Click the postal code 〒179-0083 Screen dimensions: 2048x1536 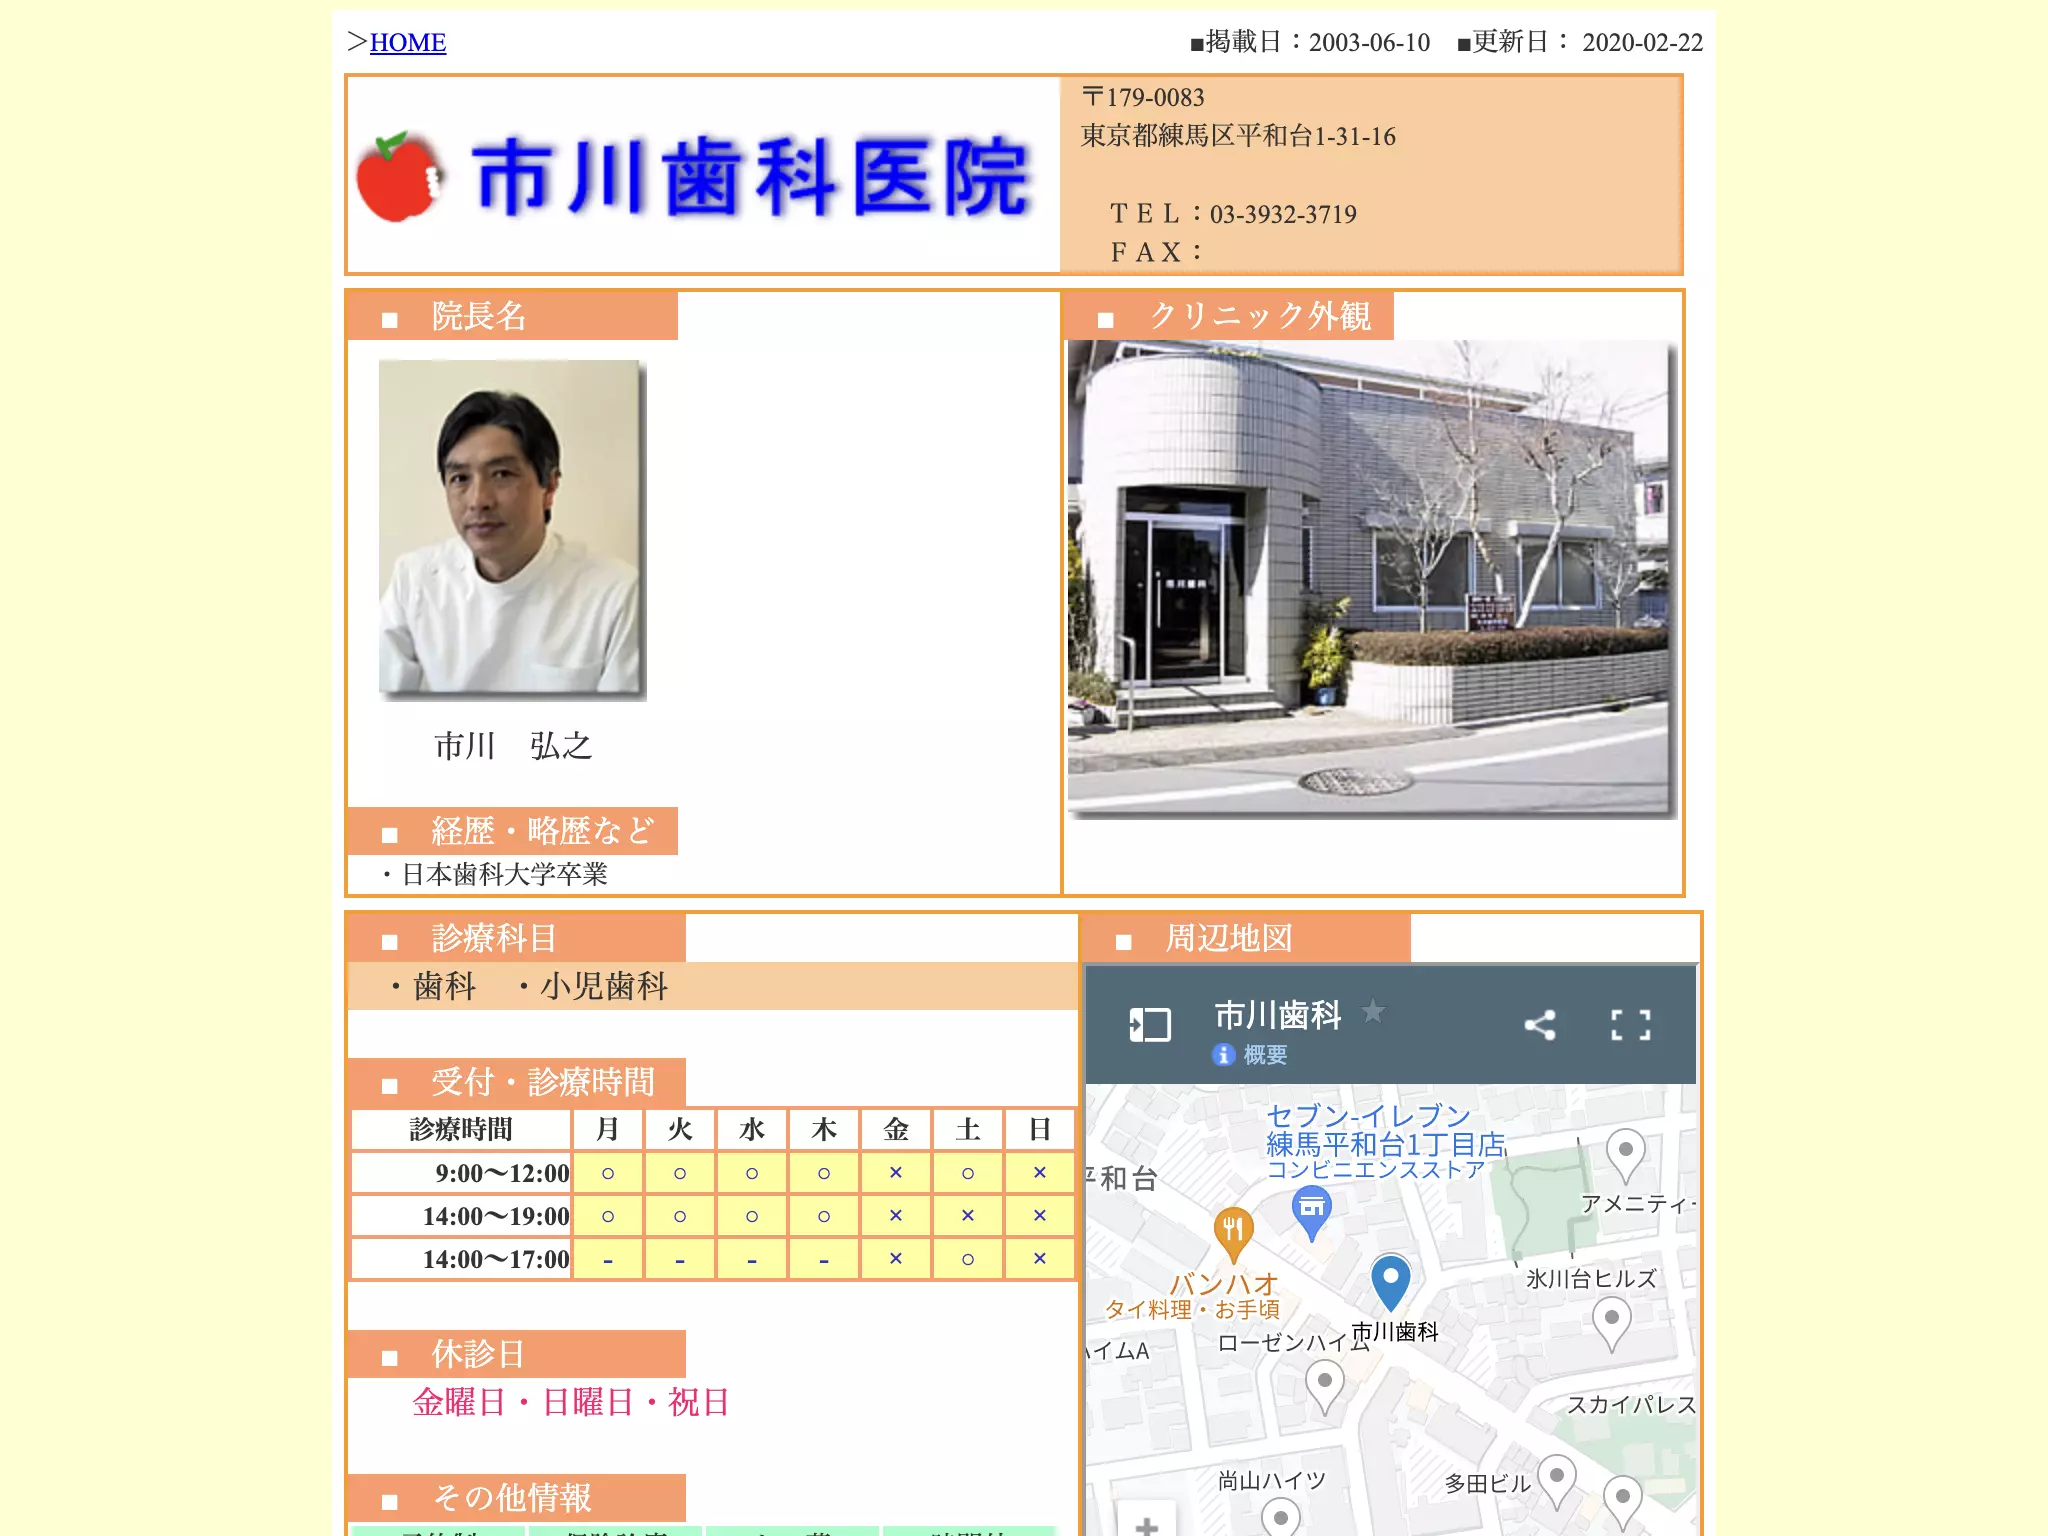point(1143,97)
